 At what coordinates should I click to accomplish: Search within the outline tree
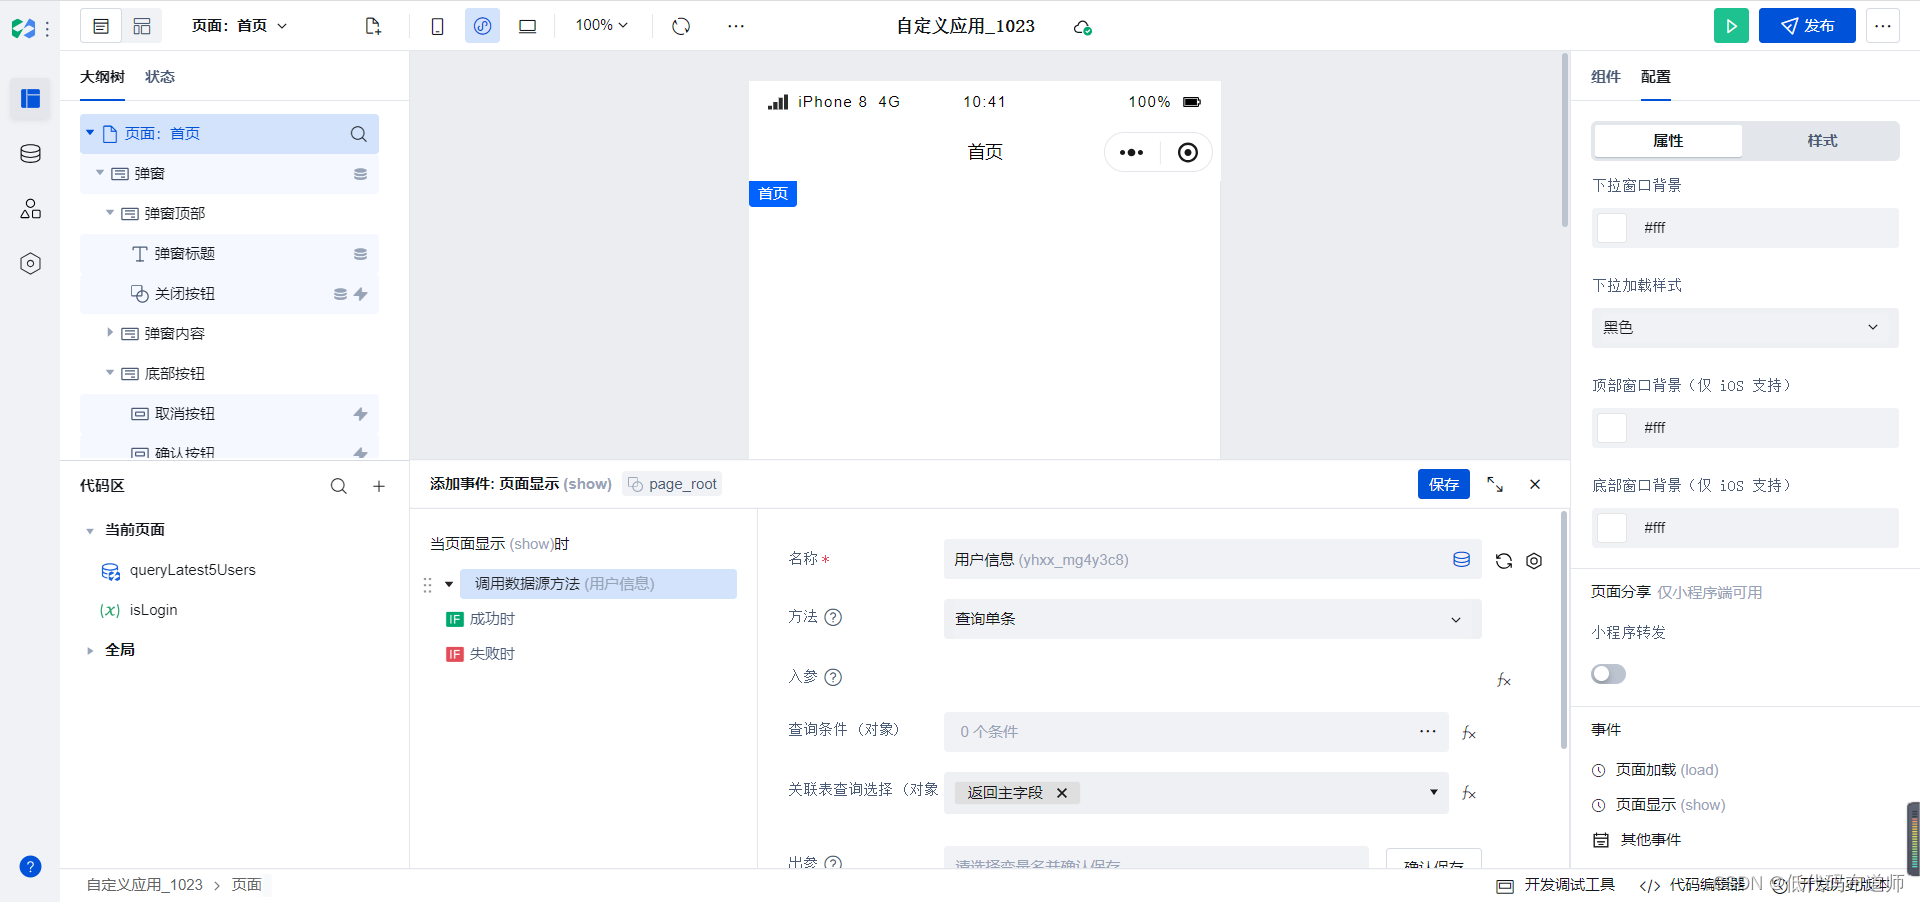coord(358,134)
